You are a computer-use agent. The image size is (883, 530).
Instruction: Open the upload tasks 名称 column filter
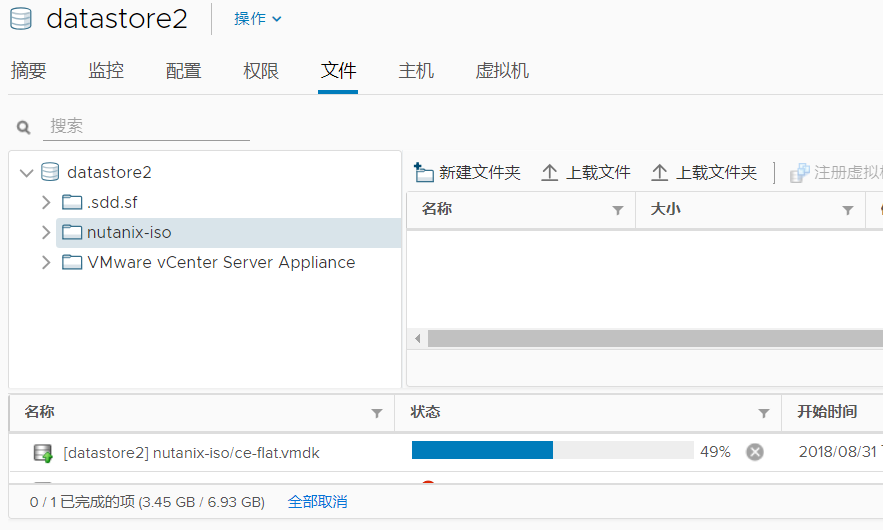point(377,413)
